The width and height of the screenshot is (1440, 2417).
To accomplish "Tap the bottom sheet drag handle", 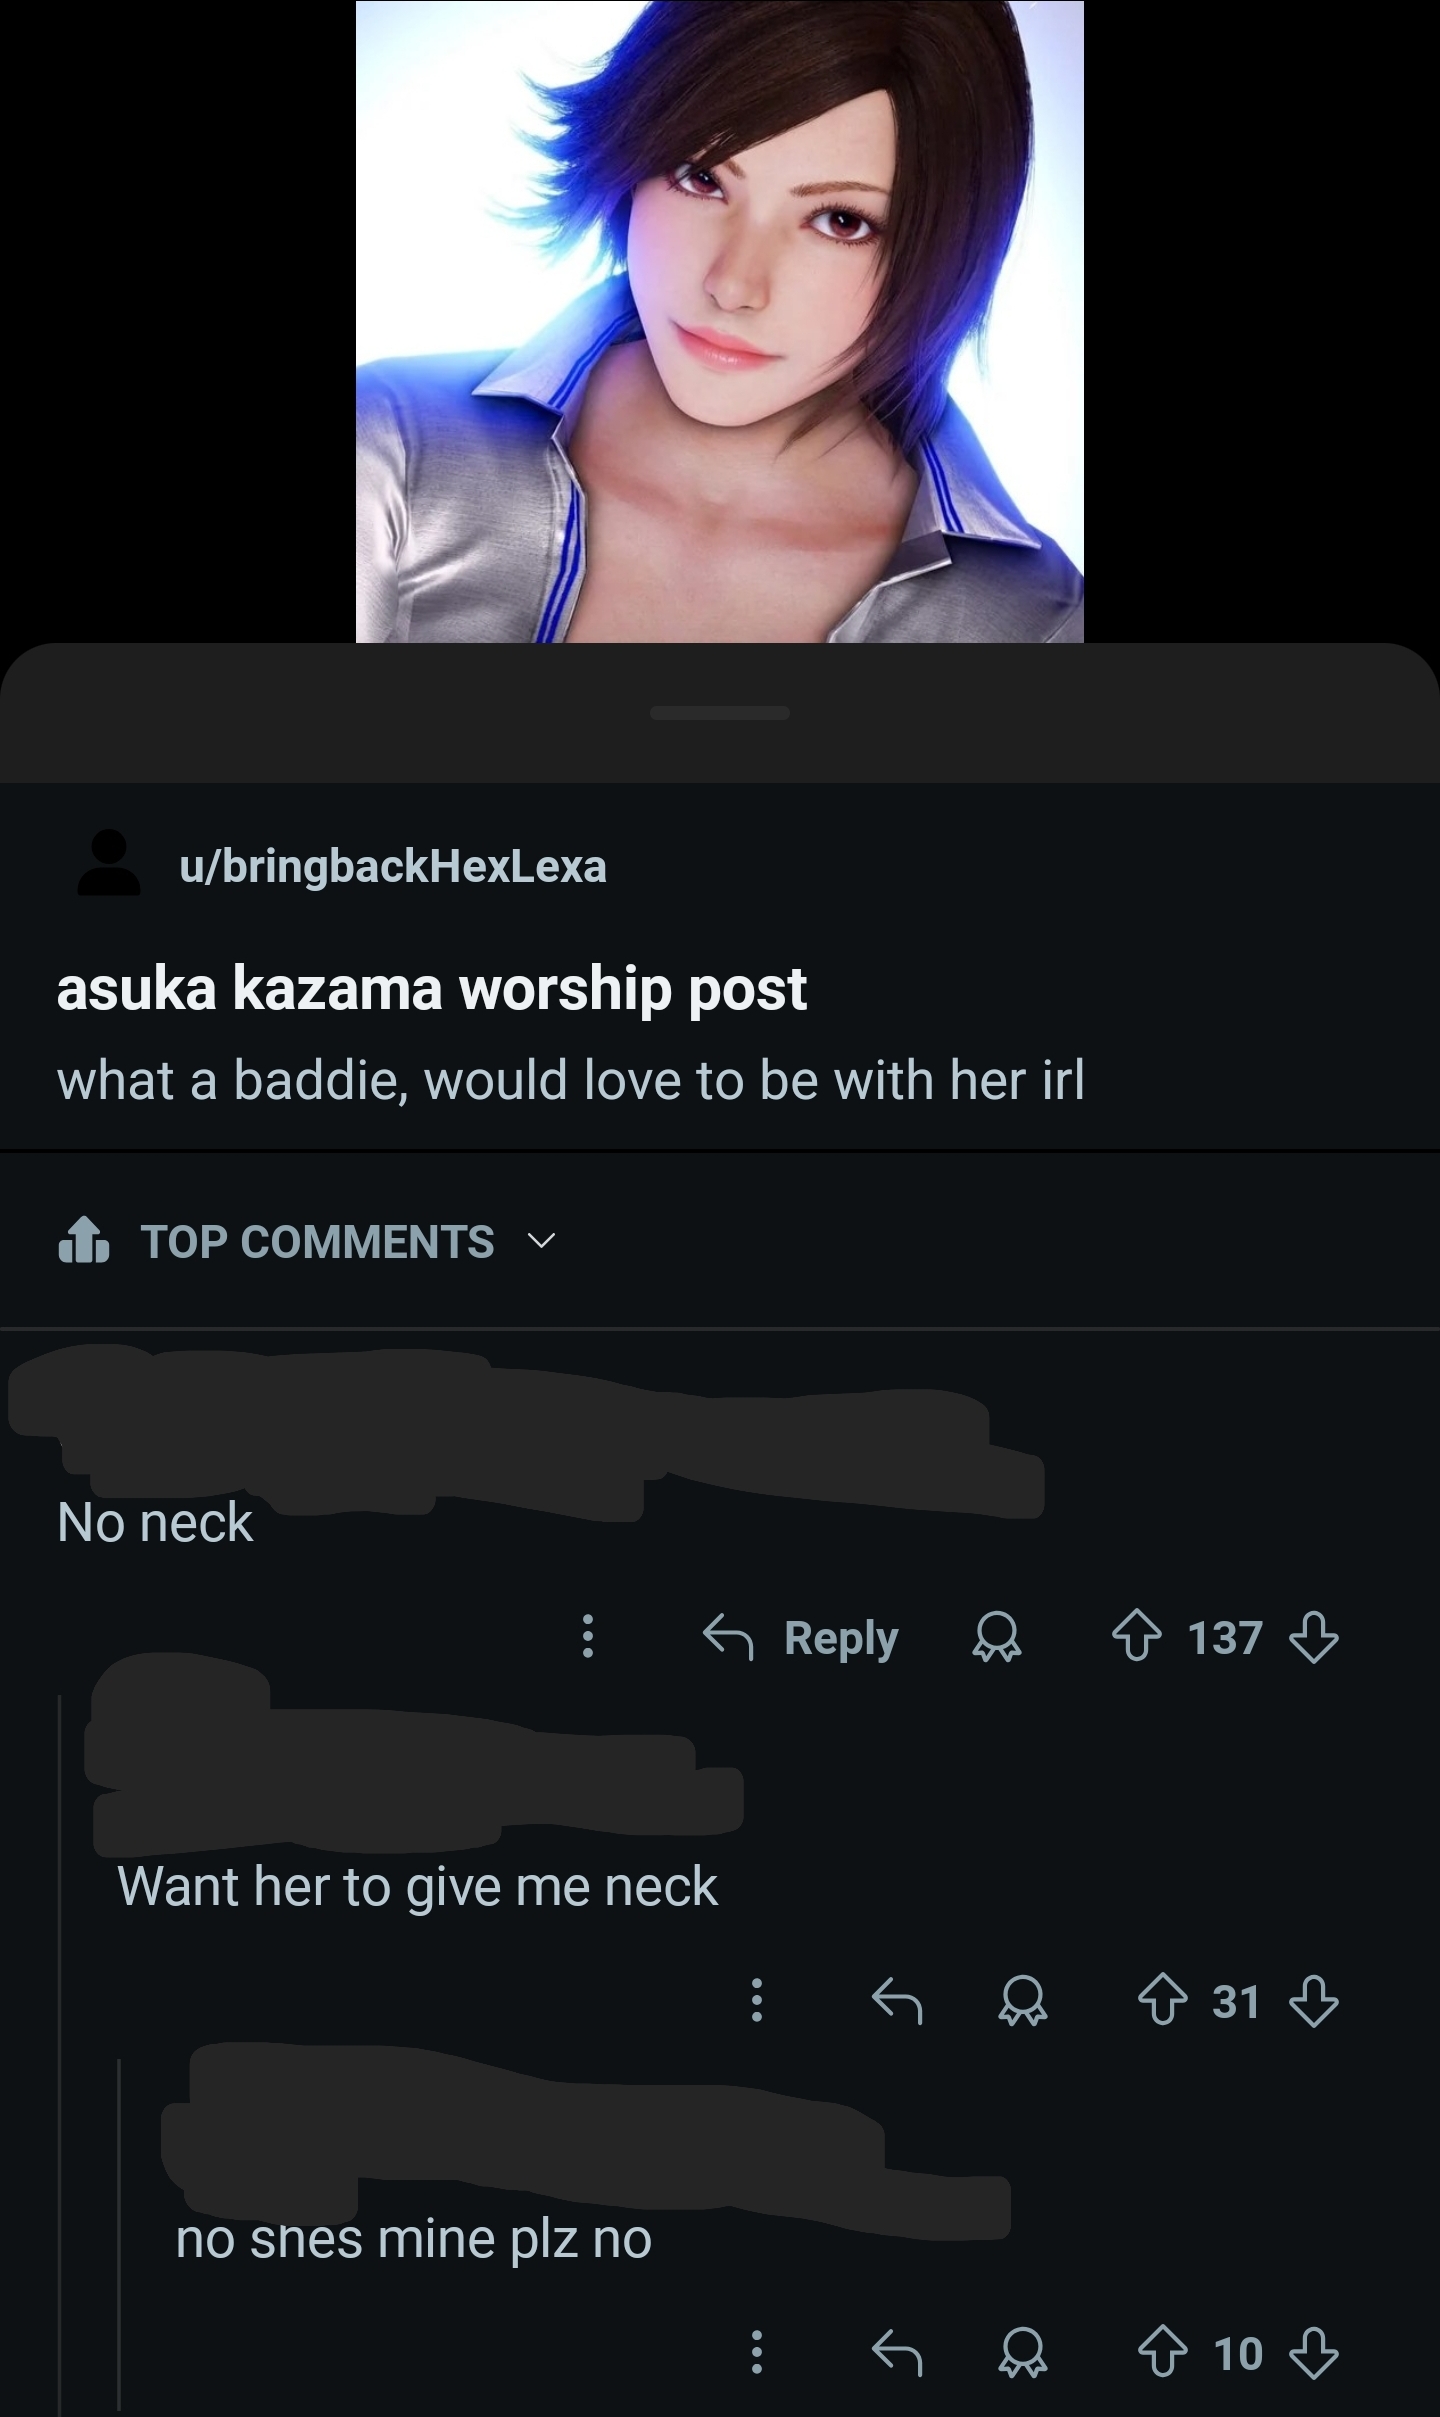I will tap(720, 713).
